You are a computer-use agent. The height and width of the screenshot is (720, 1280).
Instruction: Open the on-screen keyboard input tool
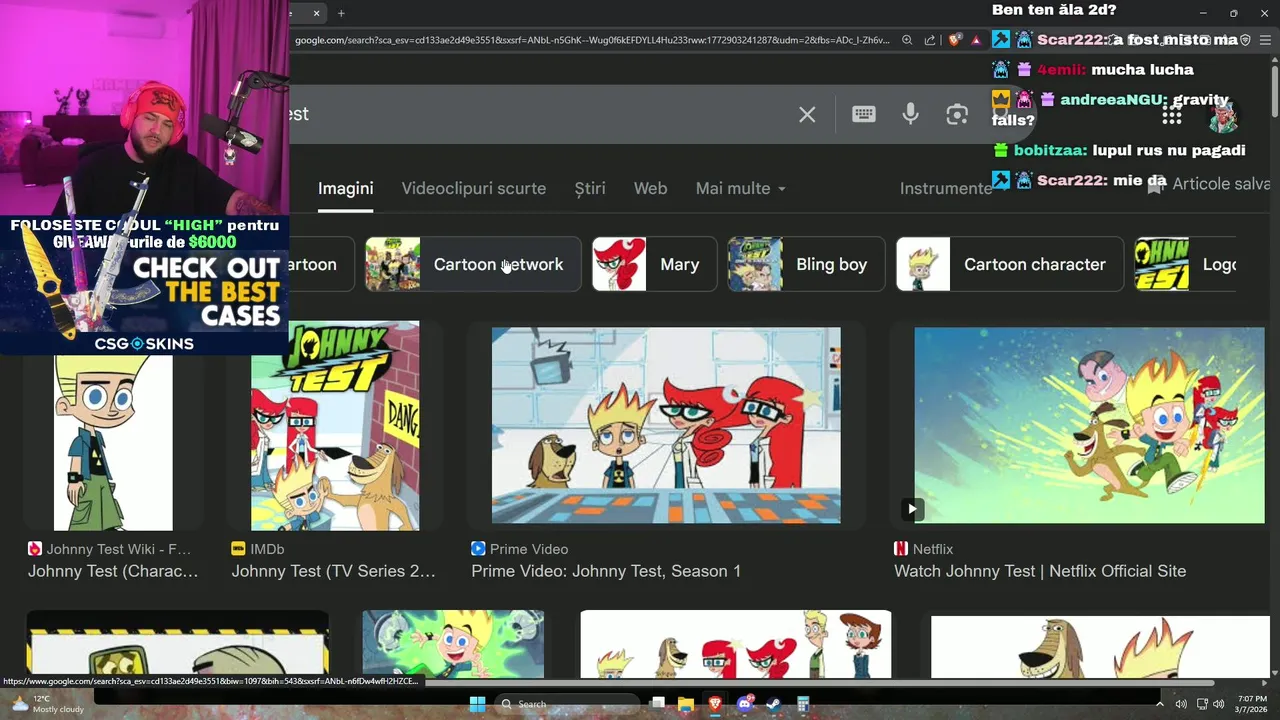point(864,114)
